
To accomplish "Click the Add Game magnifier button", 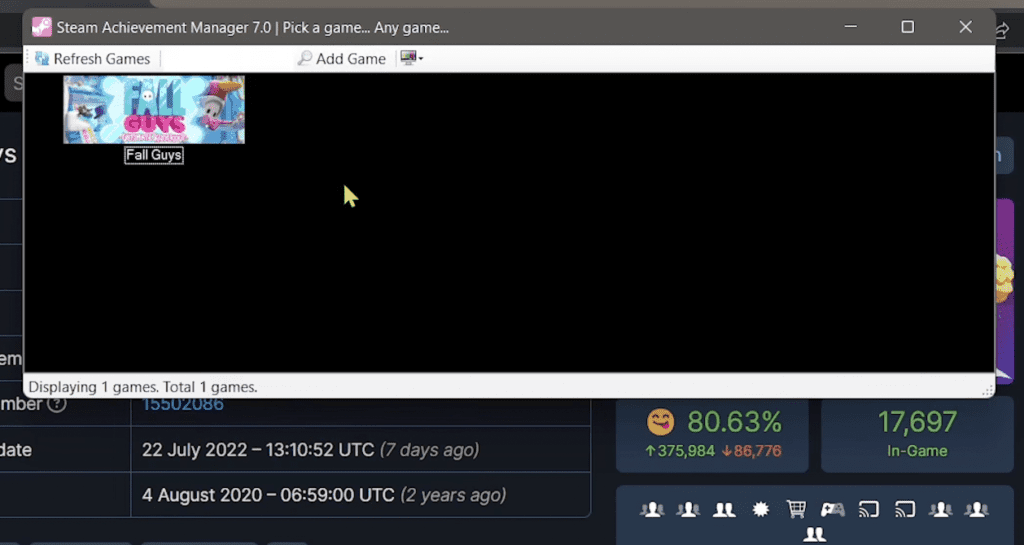I will 341,59.
